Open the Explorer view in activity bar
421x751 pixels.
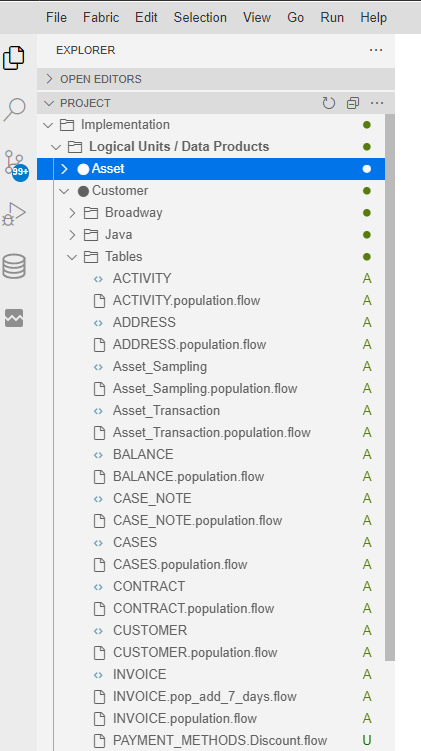14,58
